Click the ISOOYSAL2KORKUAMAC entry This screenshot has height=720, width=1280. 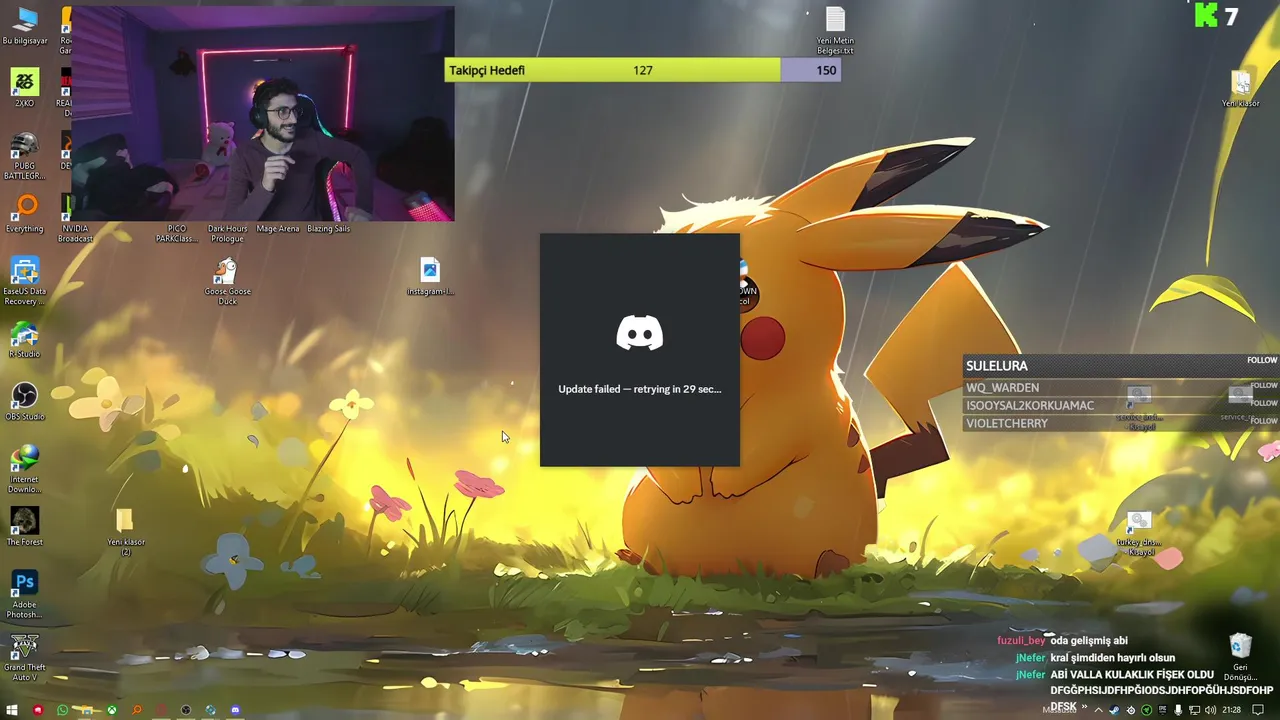tap(1030, 406)
